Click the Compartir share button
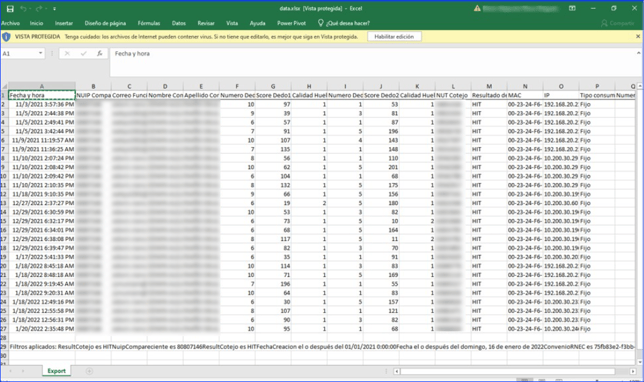 click(618, 23)
